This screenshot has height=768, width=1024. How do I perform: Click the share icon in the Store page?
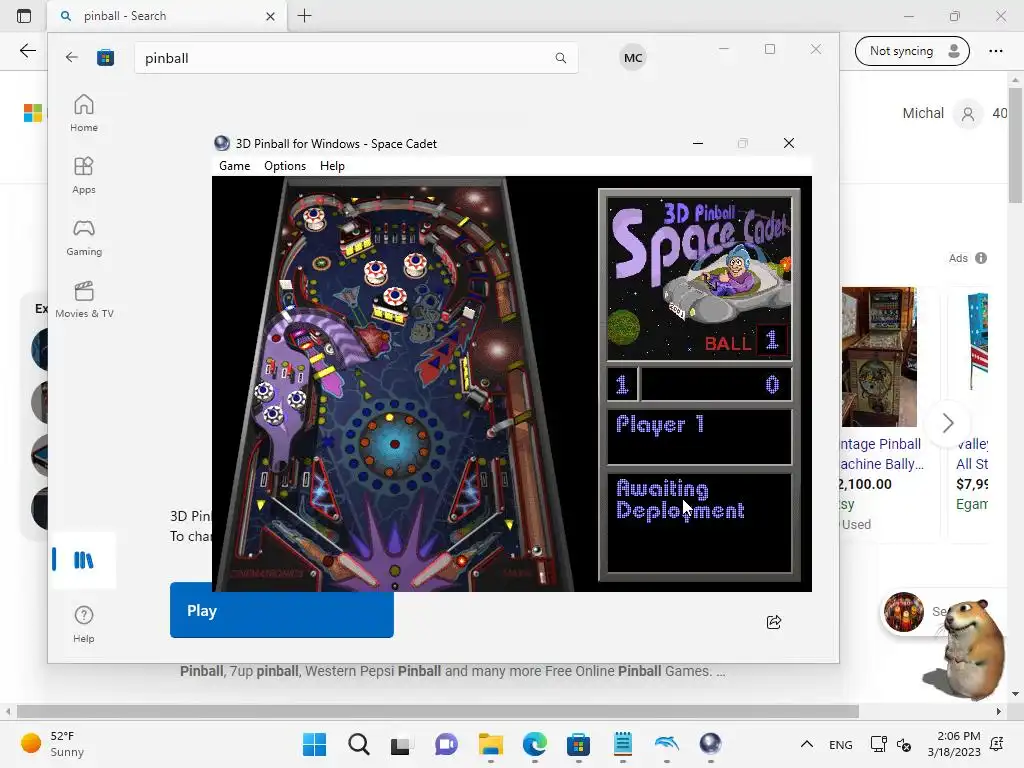[x=774, y=622]
